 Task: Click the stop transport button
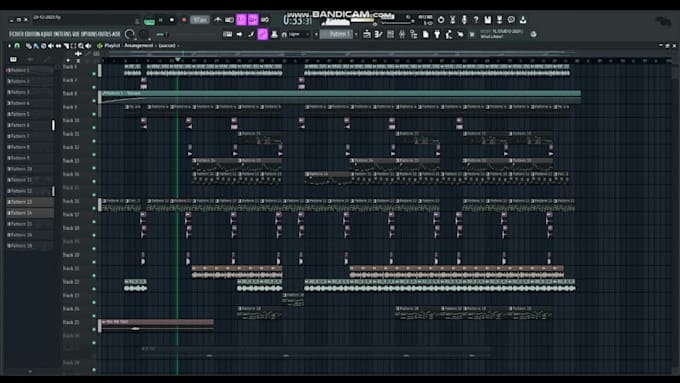coord(172,20)
